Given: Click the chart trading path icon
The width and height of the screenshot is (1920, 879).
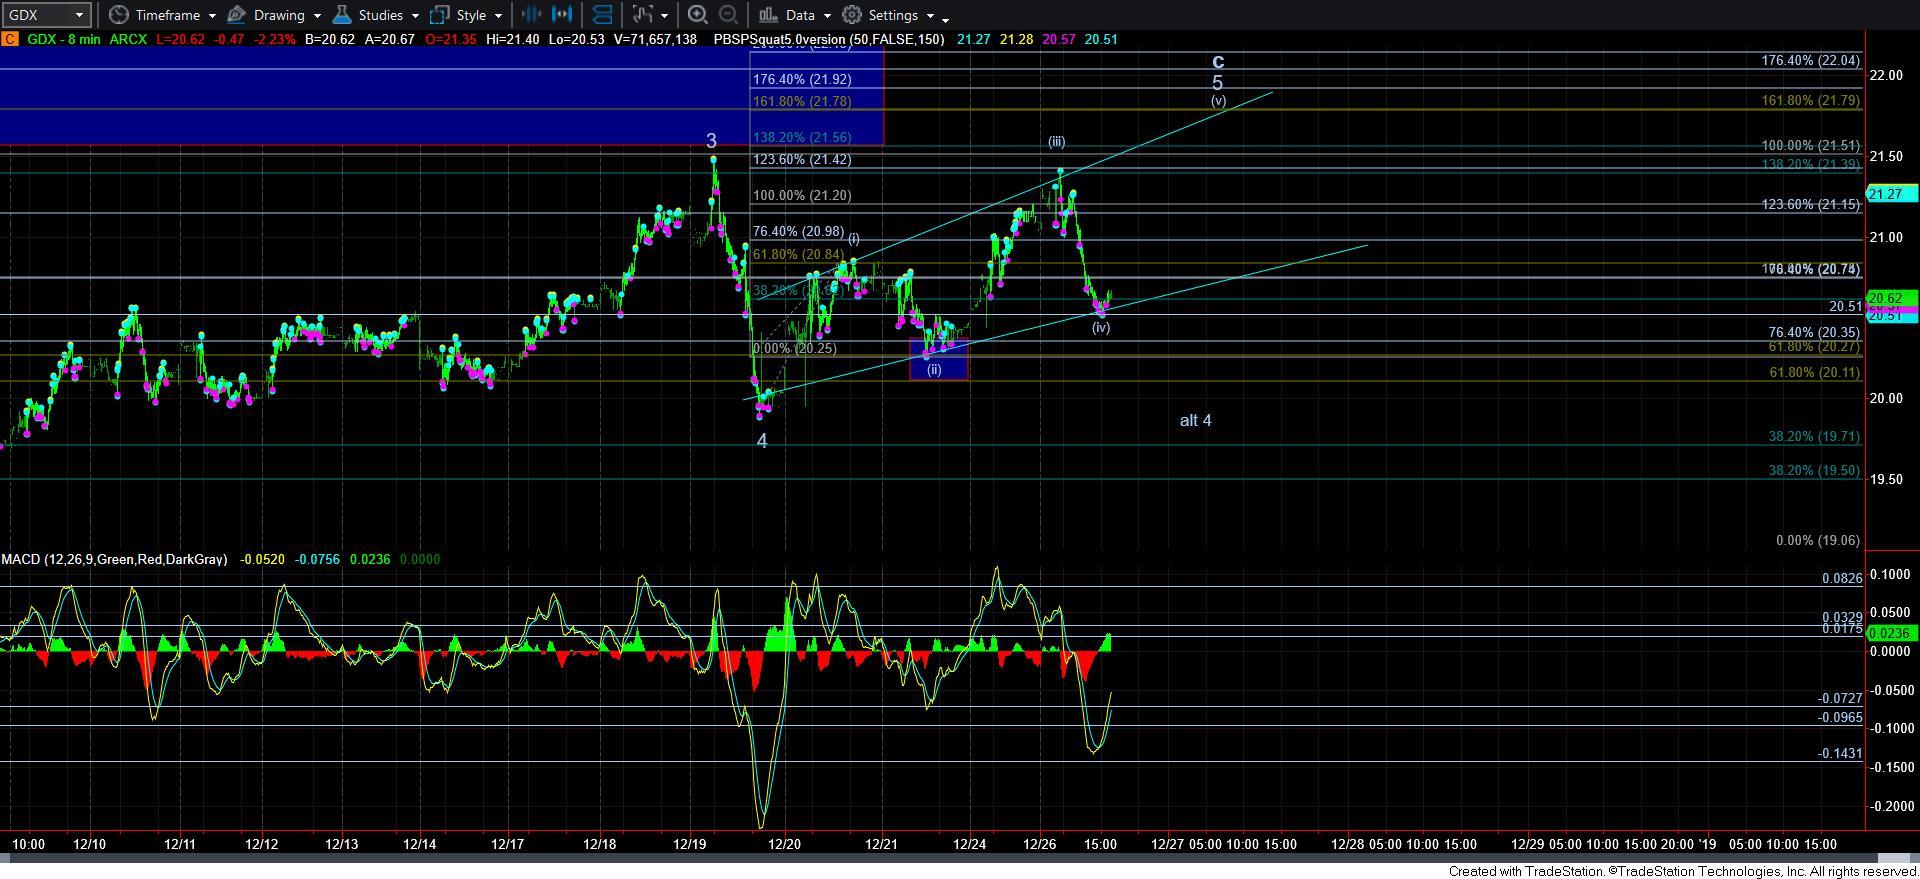Looking at the screenshot, I should 642,15.
